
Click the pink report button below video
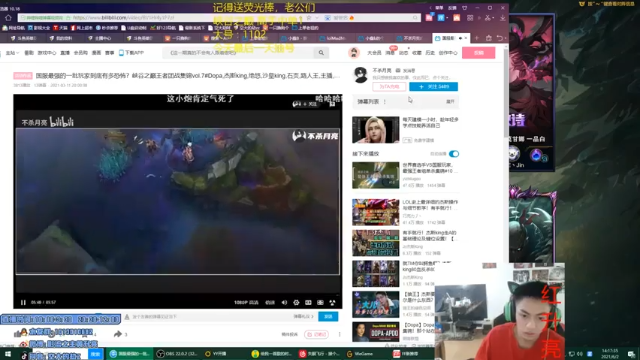[317, 334]
